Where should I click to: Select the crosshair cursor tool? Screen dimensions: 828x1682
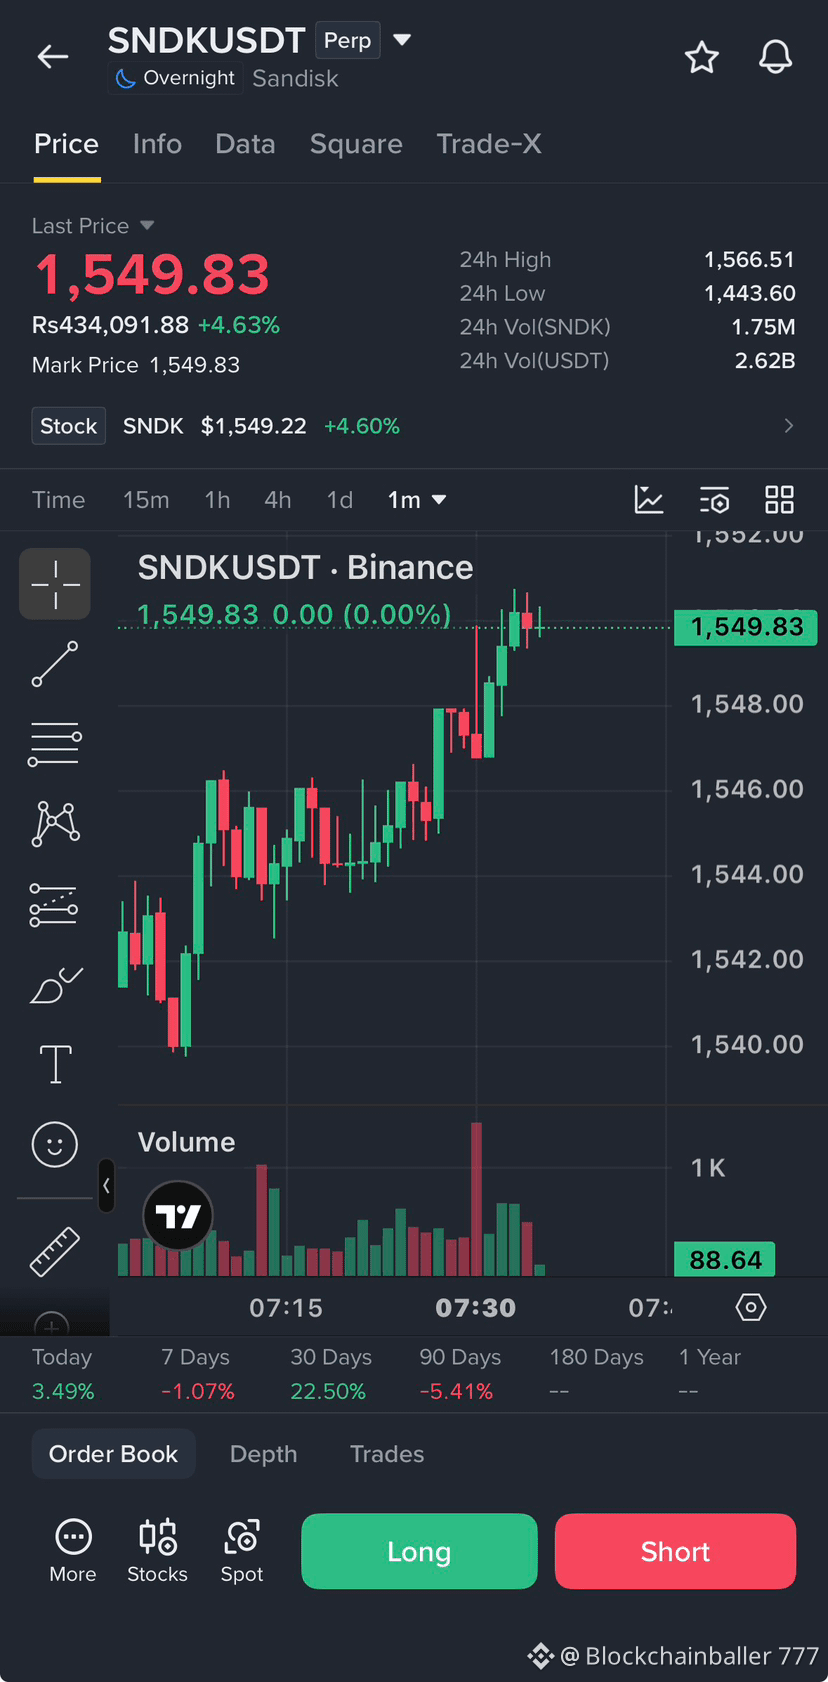[x=55, y=584]
